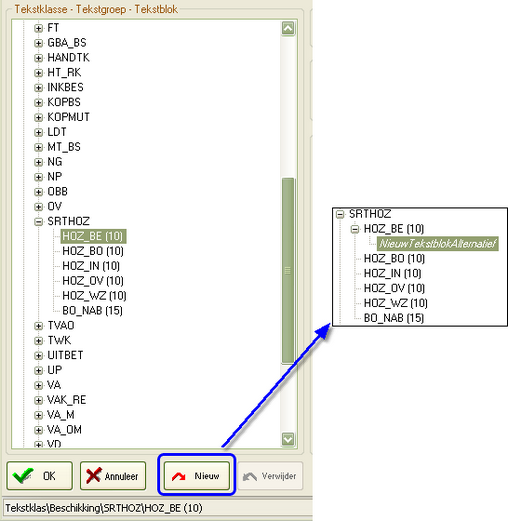The height and width of the screenshot is (521, 508).
Task: Expand the VA_M tree node
Action: click(38, 415)
